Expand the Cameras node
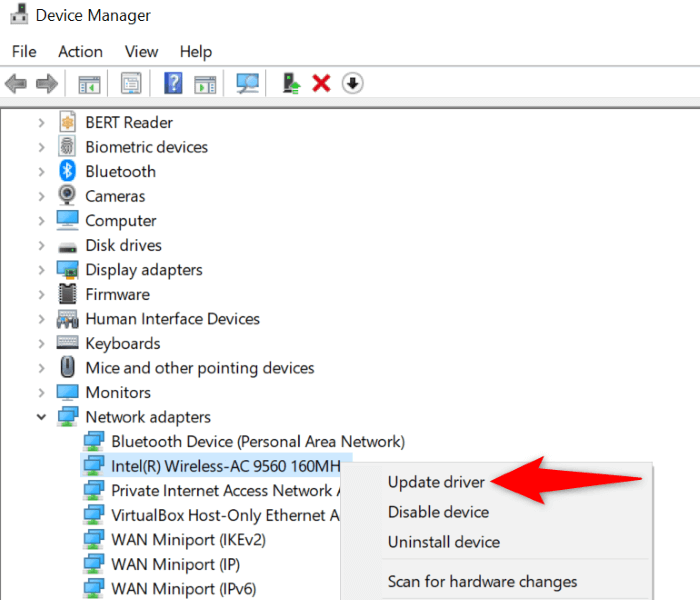 click(41, 196)
